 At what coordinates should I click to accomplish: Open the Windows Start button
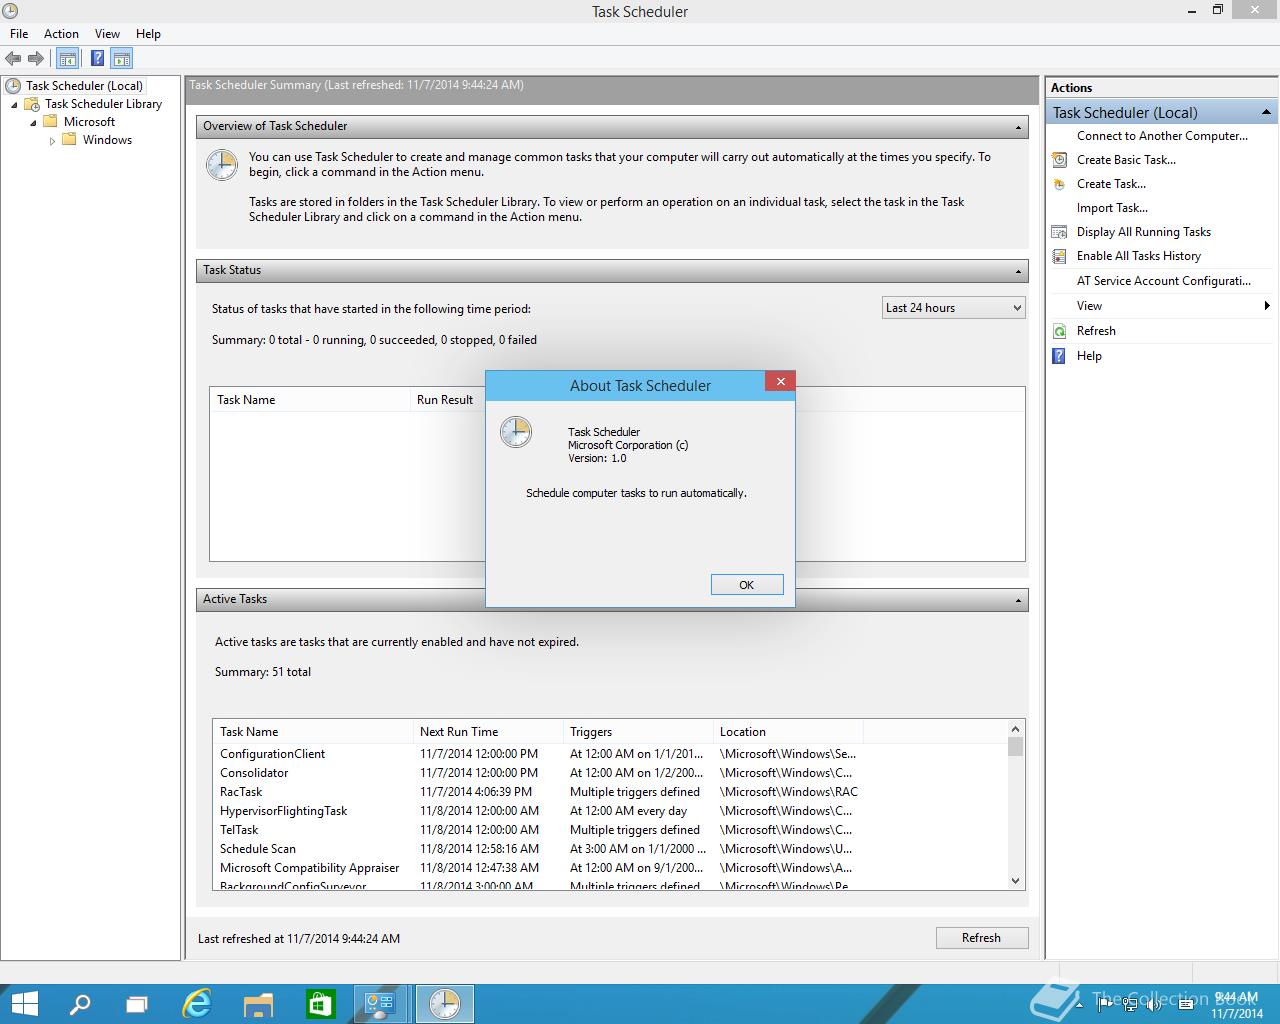click(x=24, y=1004)
